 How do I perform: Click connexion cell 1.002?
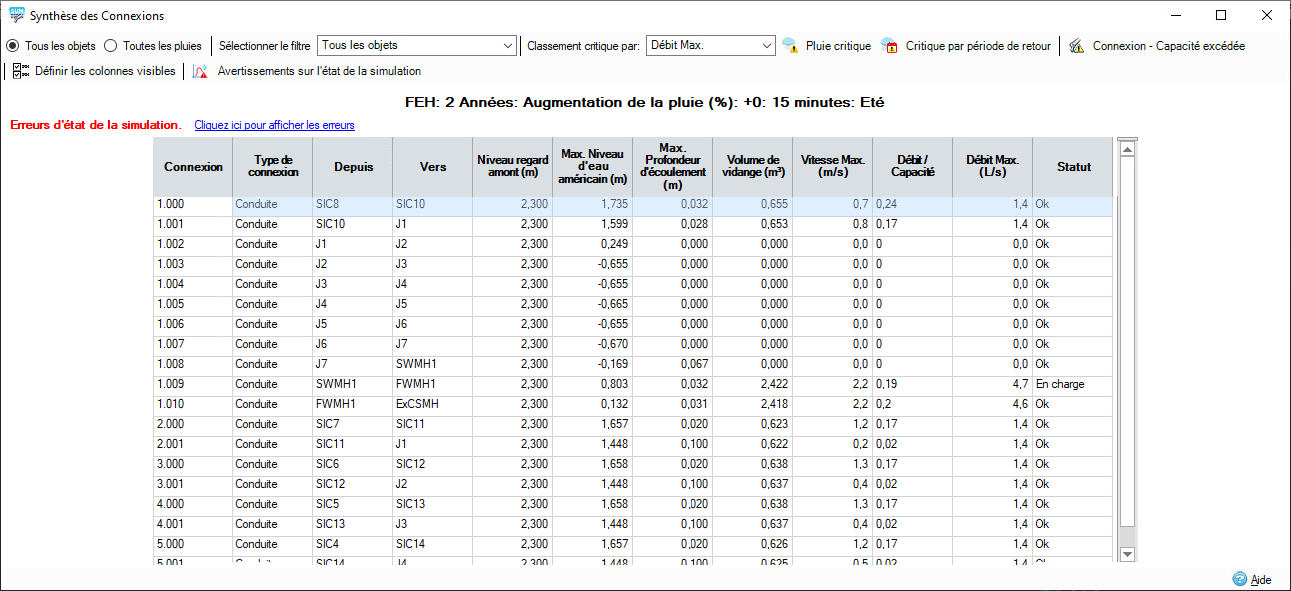tap(193, 244)
